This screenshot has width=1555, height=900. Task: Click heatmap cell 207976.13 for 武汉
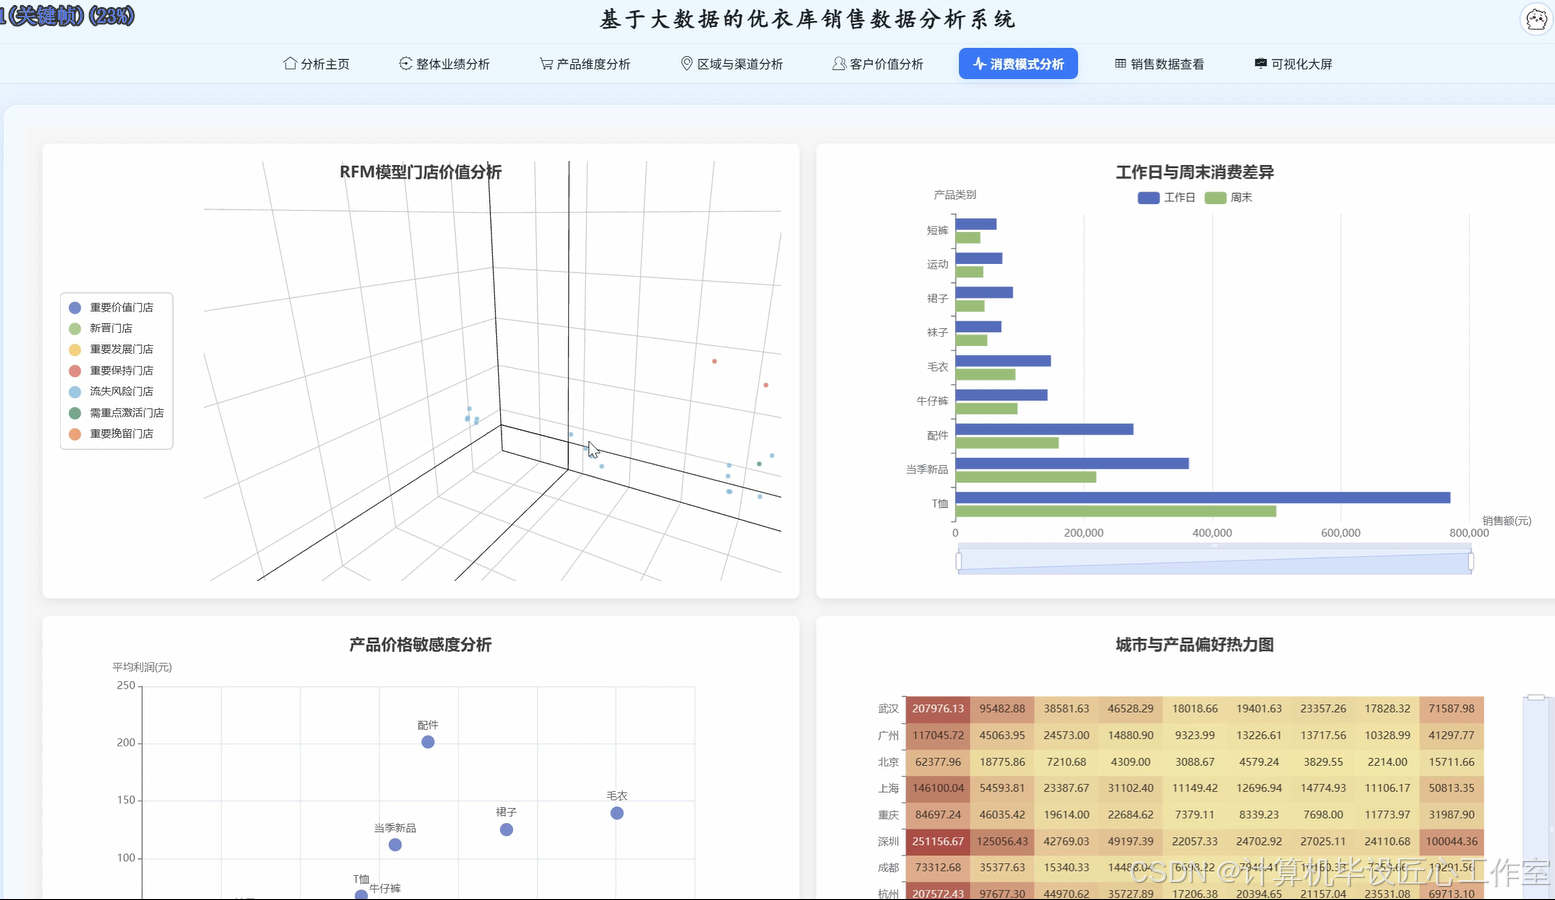click(938, 709)
